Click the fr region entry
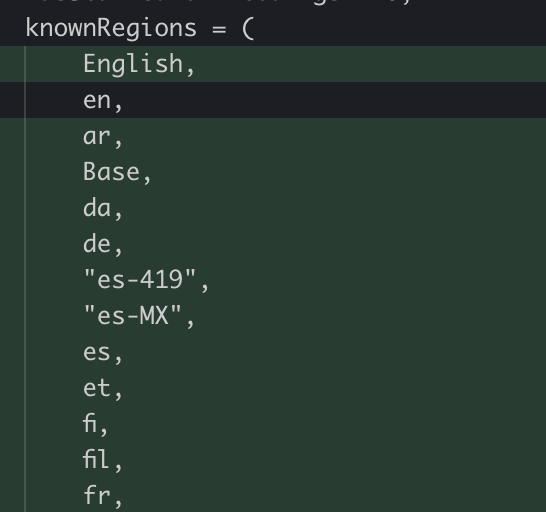The height and width of the screenshot is (512, 546). pyautogui.click(x=97, y=495)
